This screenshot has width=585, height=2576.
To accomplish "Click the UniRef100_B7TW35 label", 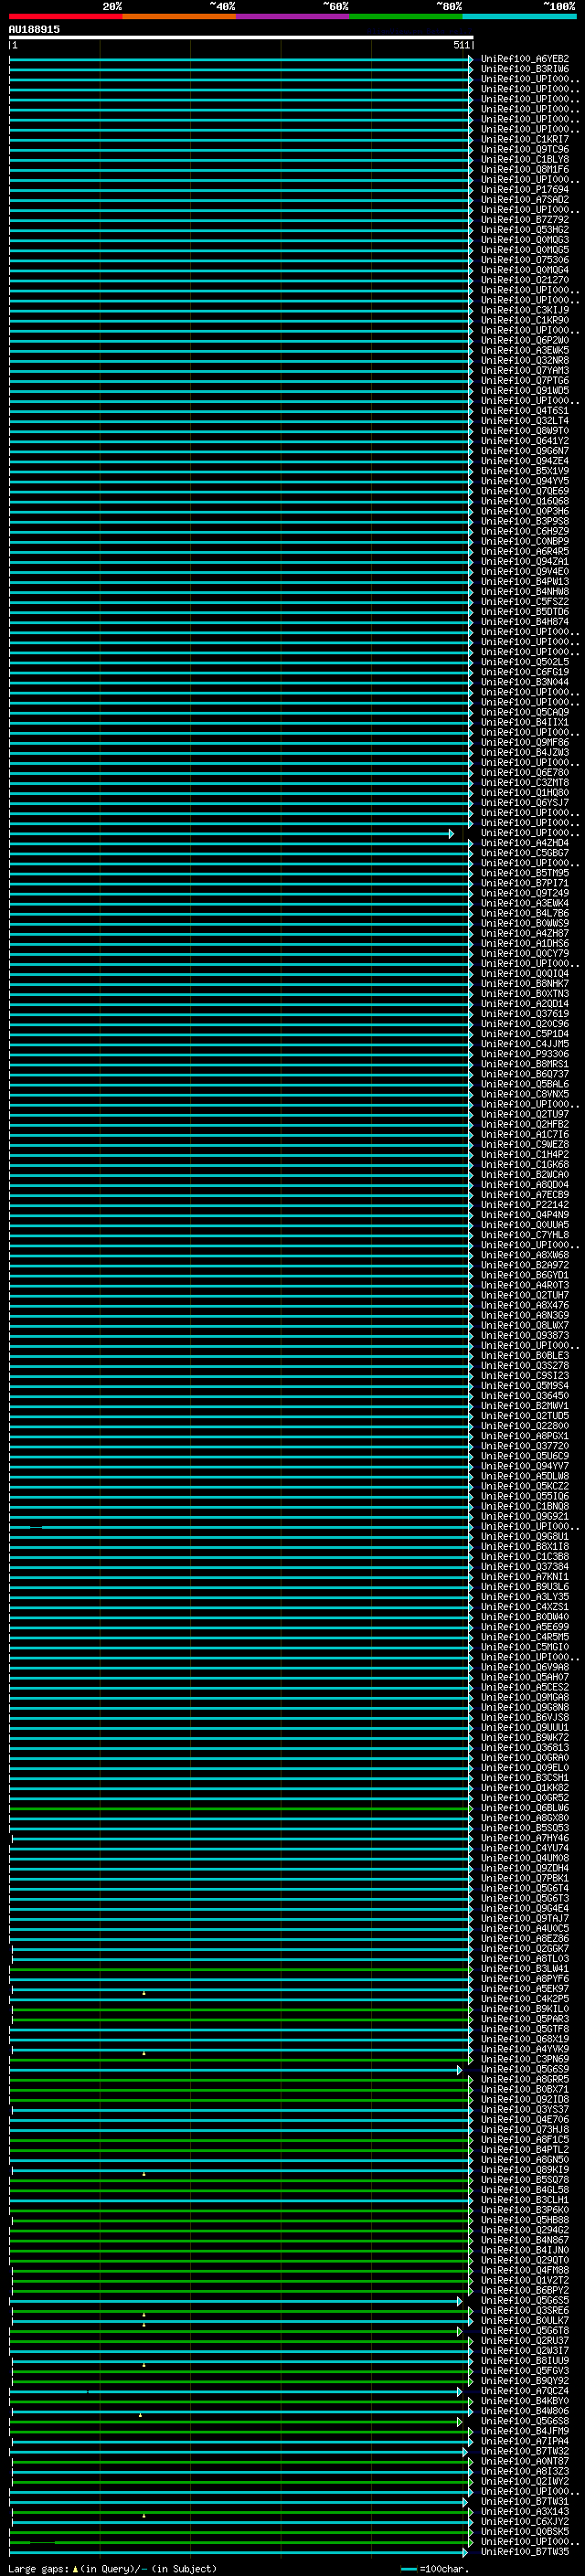I will pyautogui.click(x=525, y=2551).
